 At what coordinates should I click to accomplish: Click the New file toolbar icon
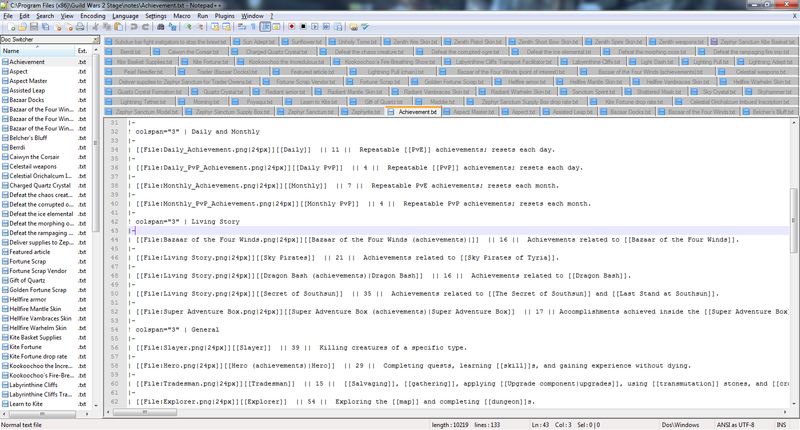pyautogui.click(x=11, y=27)
